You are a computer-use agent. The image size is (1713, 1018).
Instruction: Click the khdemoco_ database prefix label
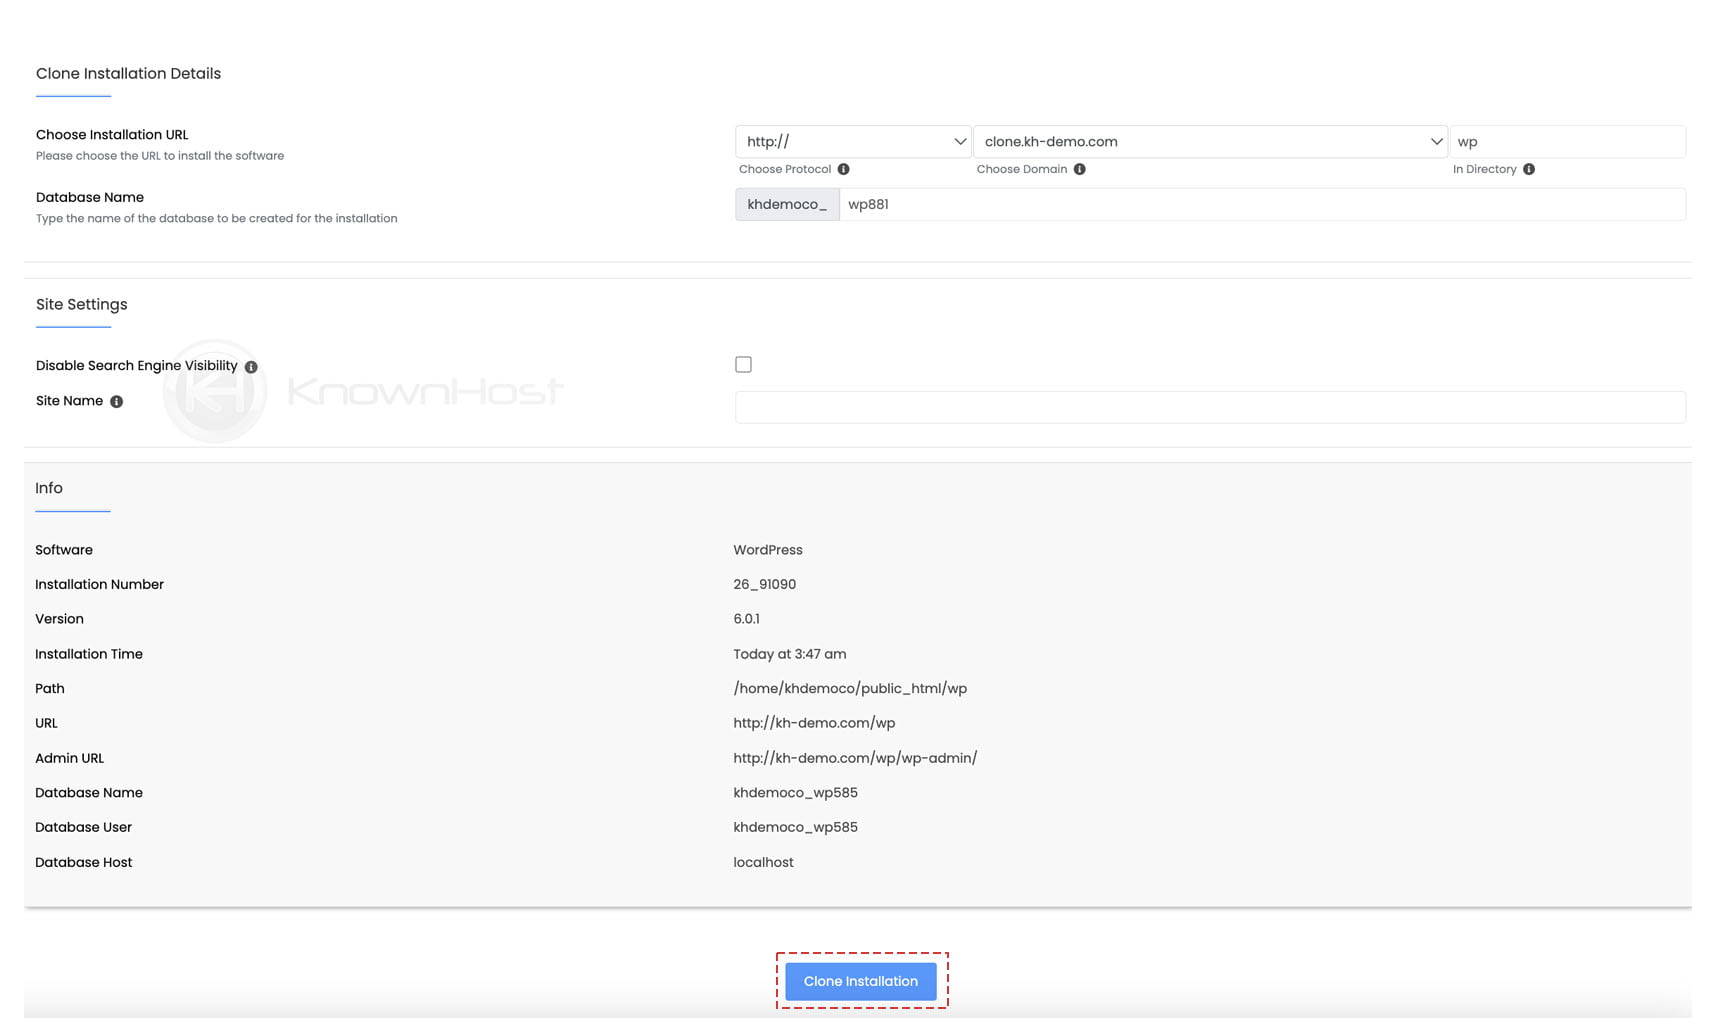[x=787, y=204]
